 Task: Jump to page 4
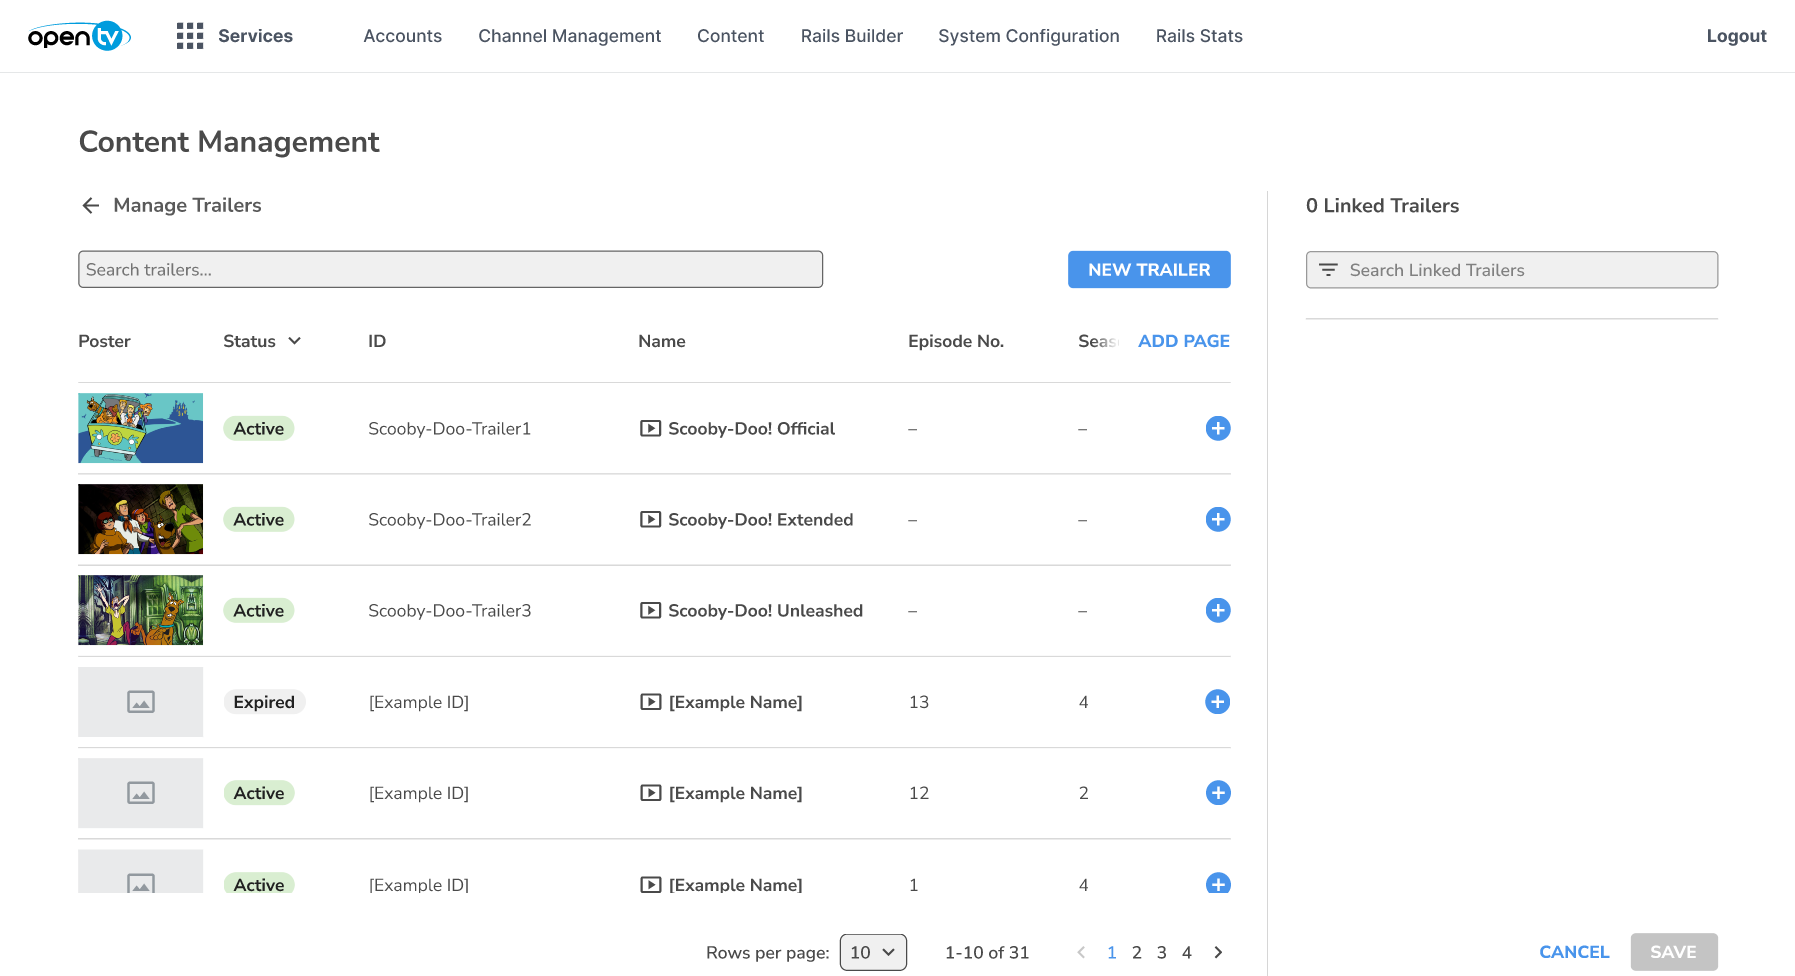coord(1187,952)
